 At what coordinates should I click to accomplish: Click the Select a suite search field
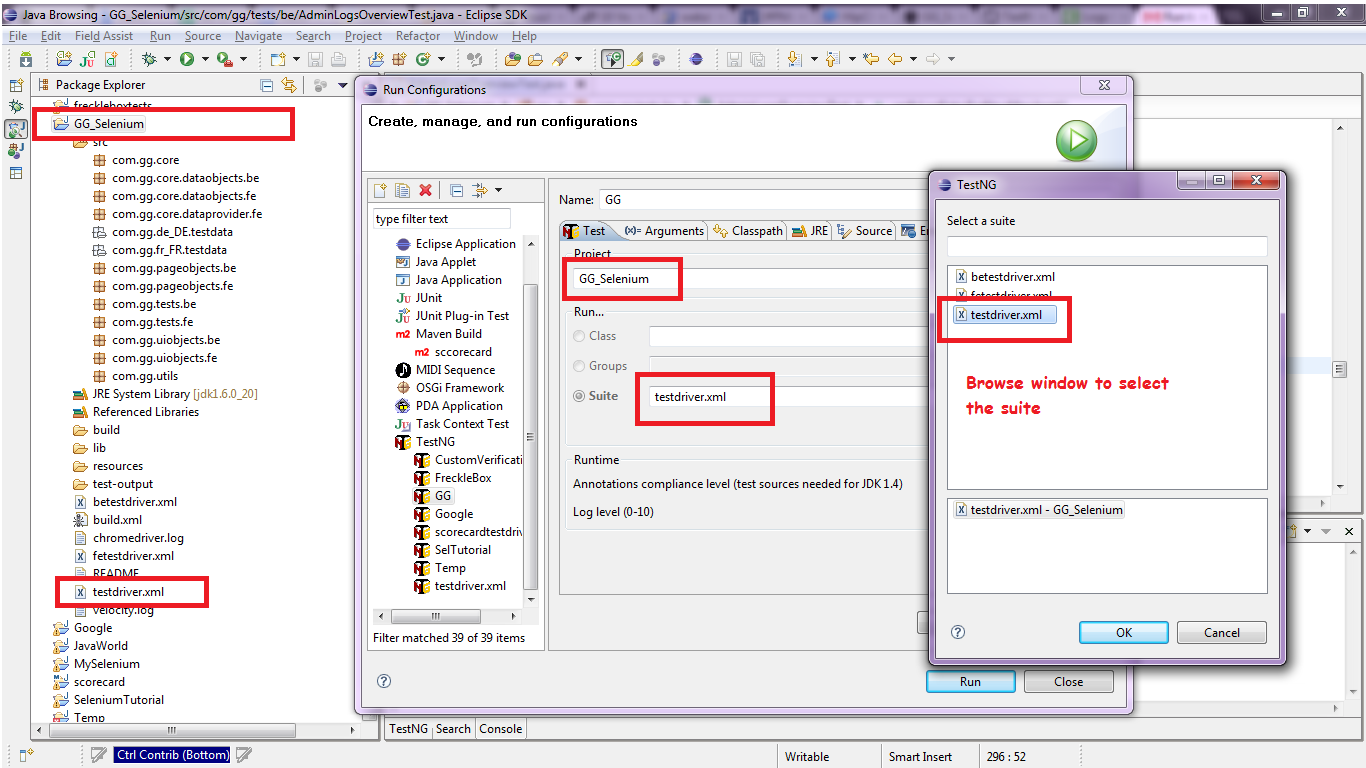[x=1107, y=246]
